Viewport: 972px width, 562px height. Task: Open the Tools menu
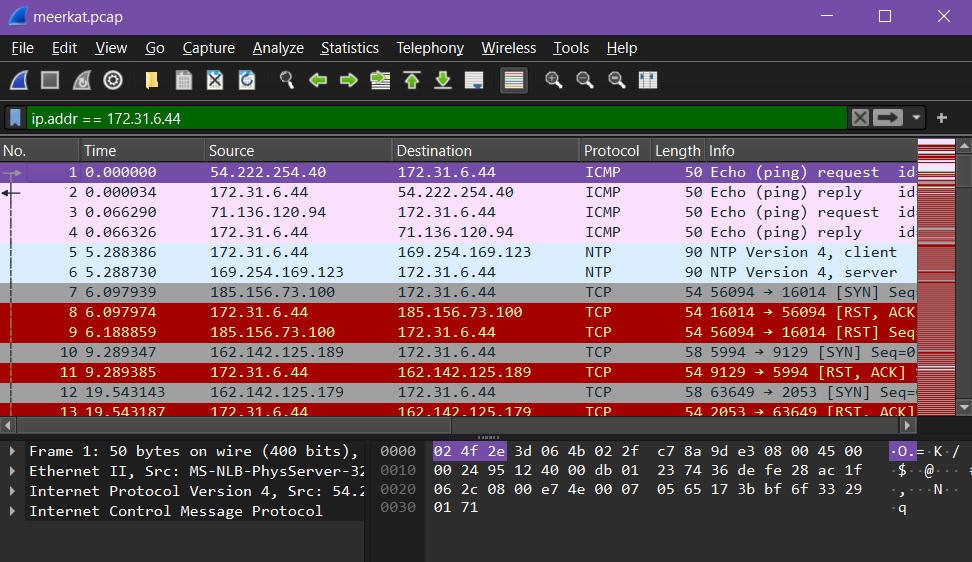pos(571,48)
